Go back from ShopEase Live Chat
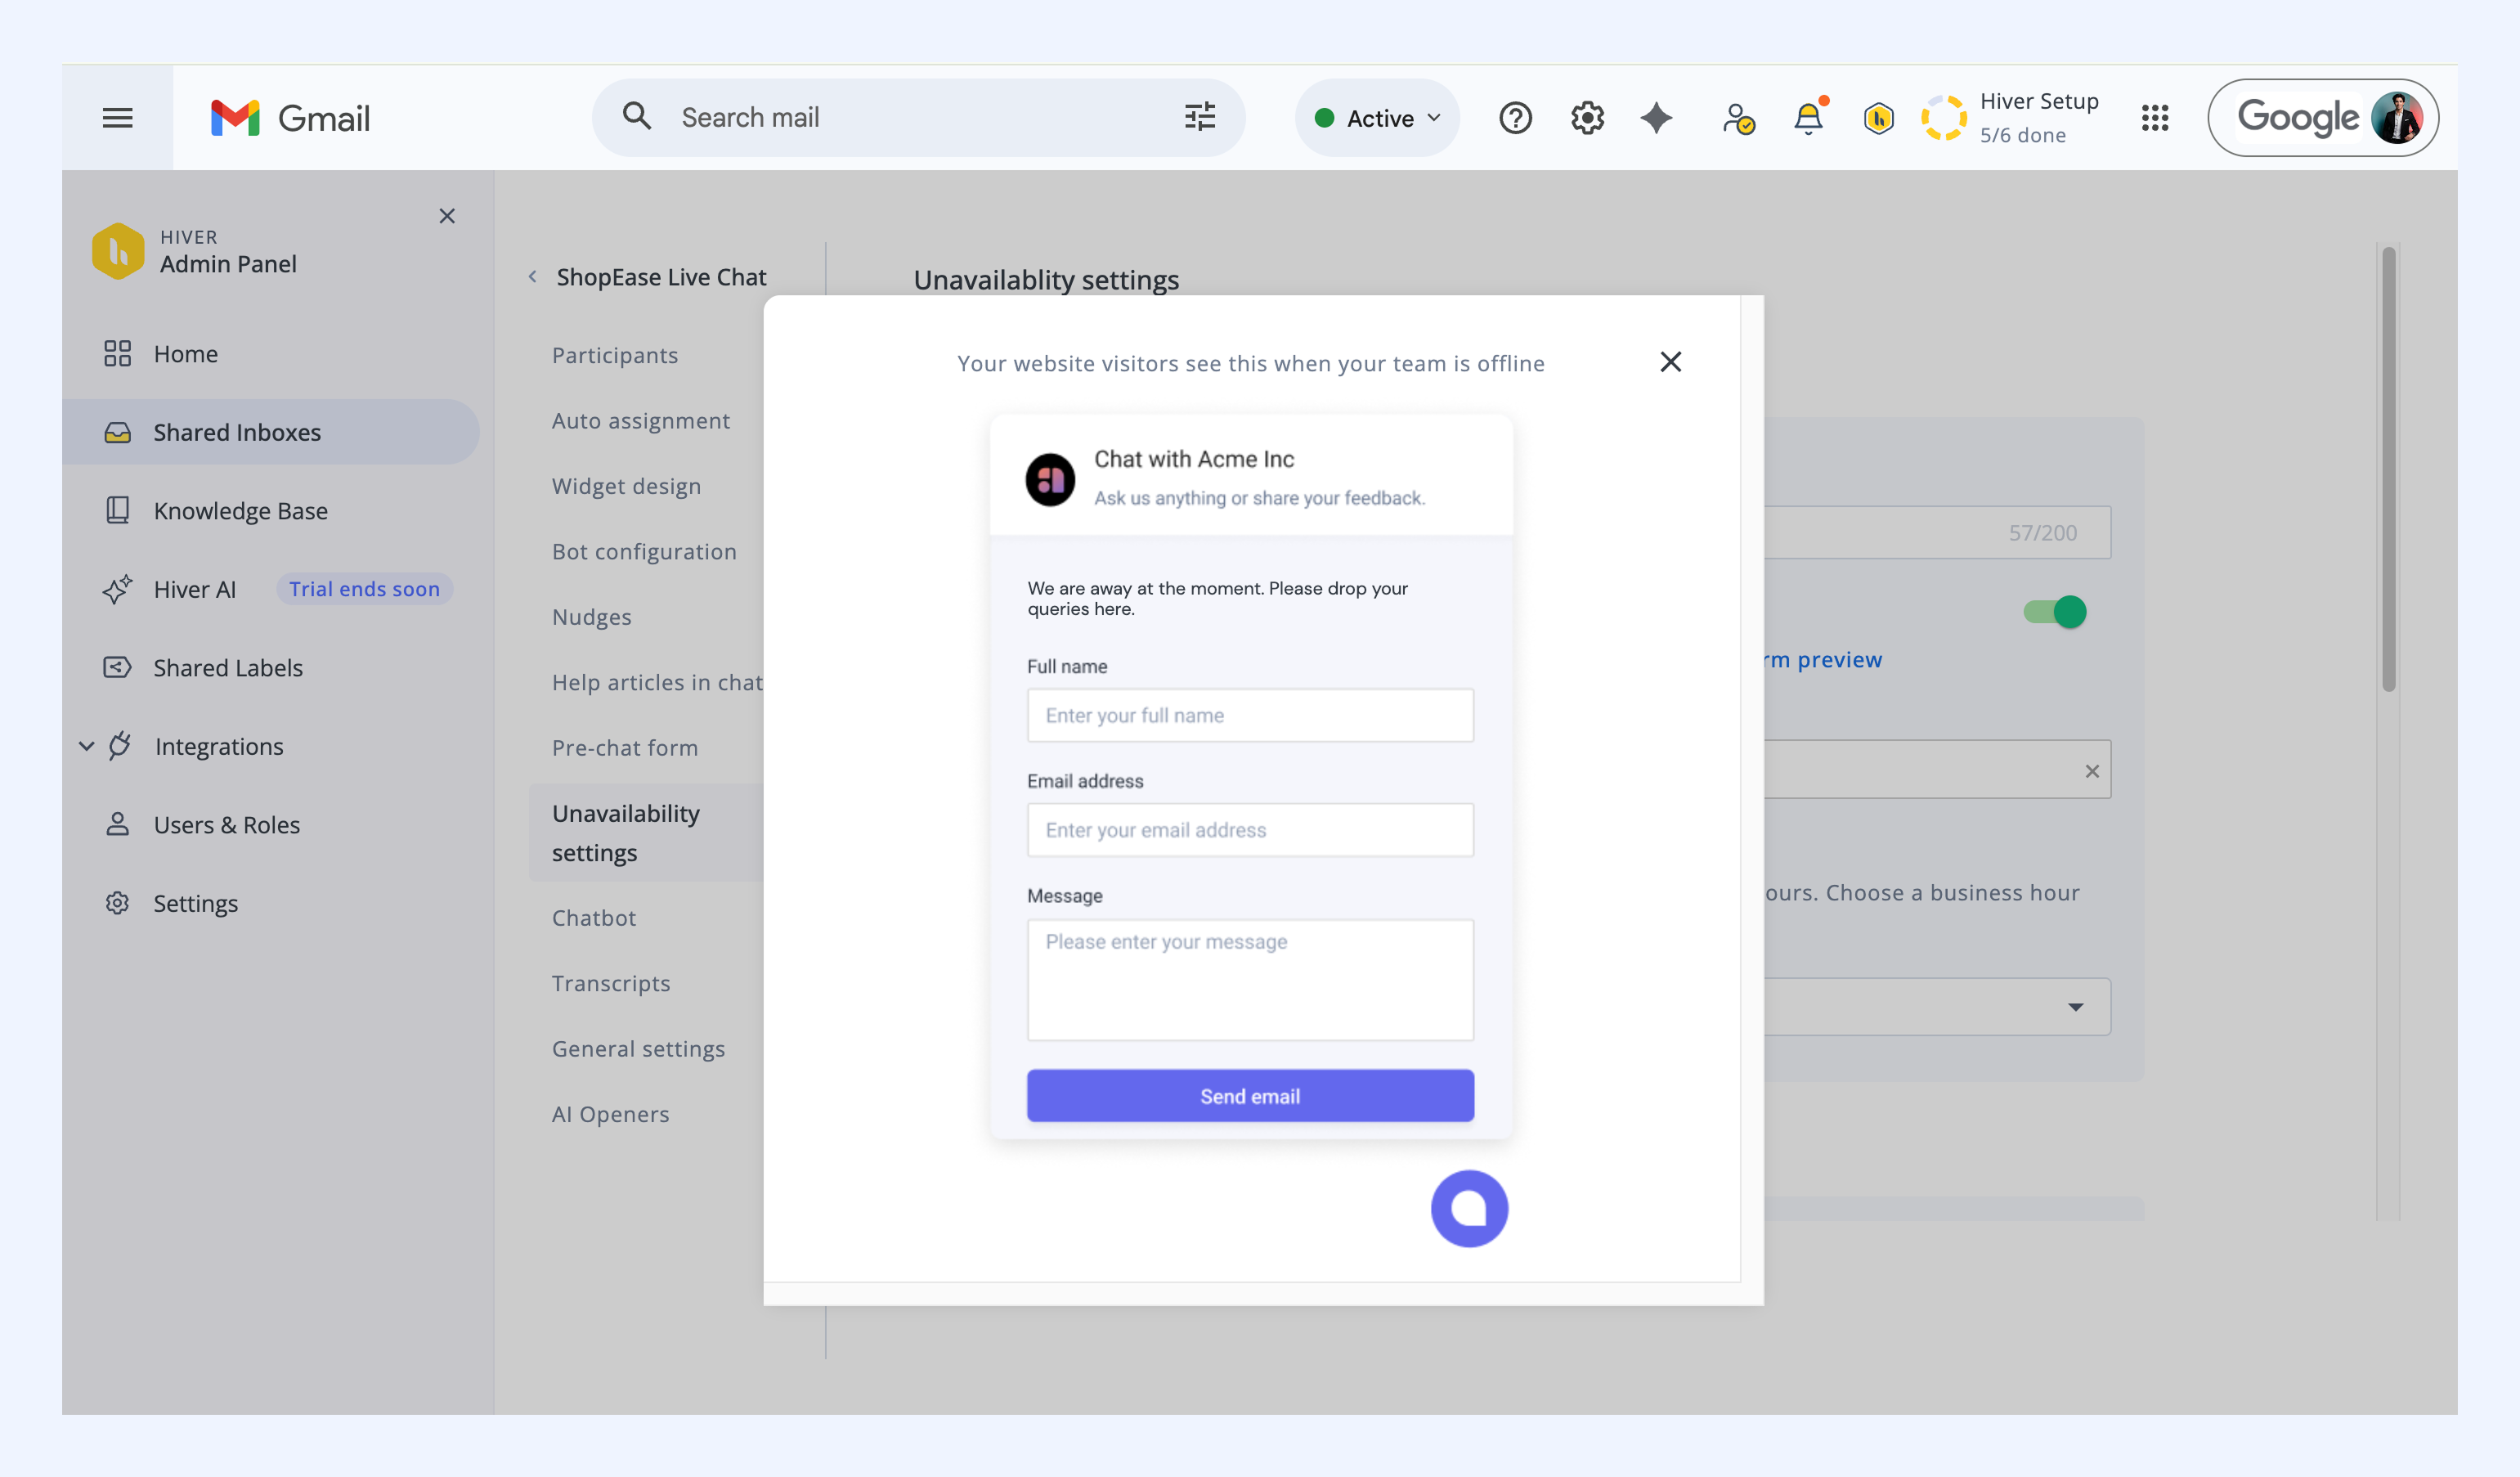The image size is (2520, 1477). coord(533,277)
